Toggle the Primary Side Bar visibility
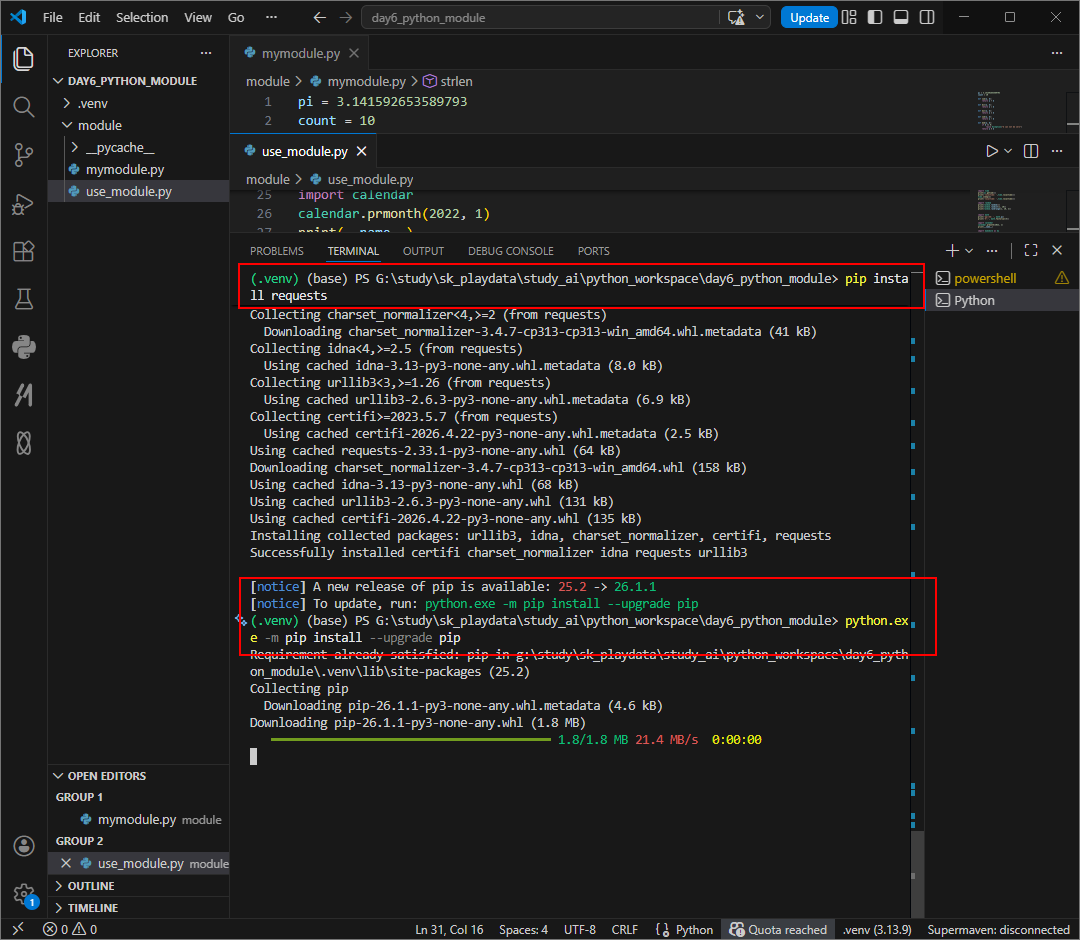The image size is (1080, 940). [x=875, y=18]
